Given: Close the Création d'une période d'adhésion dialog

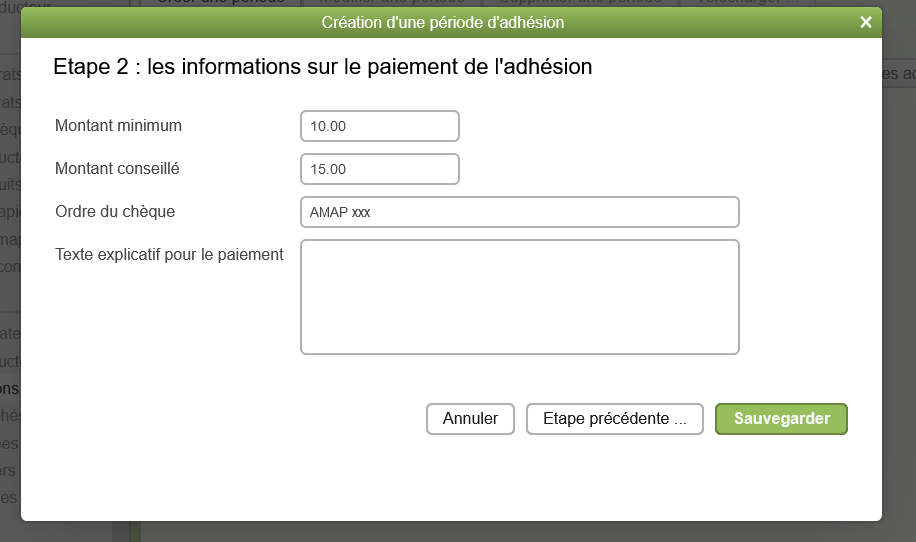Looking at the screenshot, I should tap(866, 22).
